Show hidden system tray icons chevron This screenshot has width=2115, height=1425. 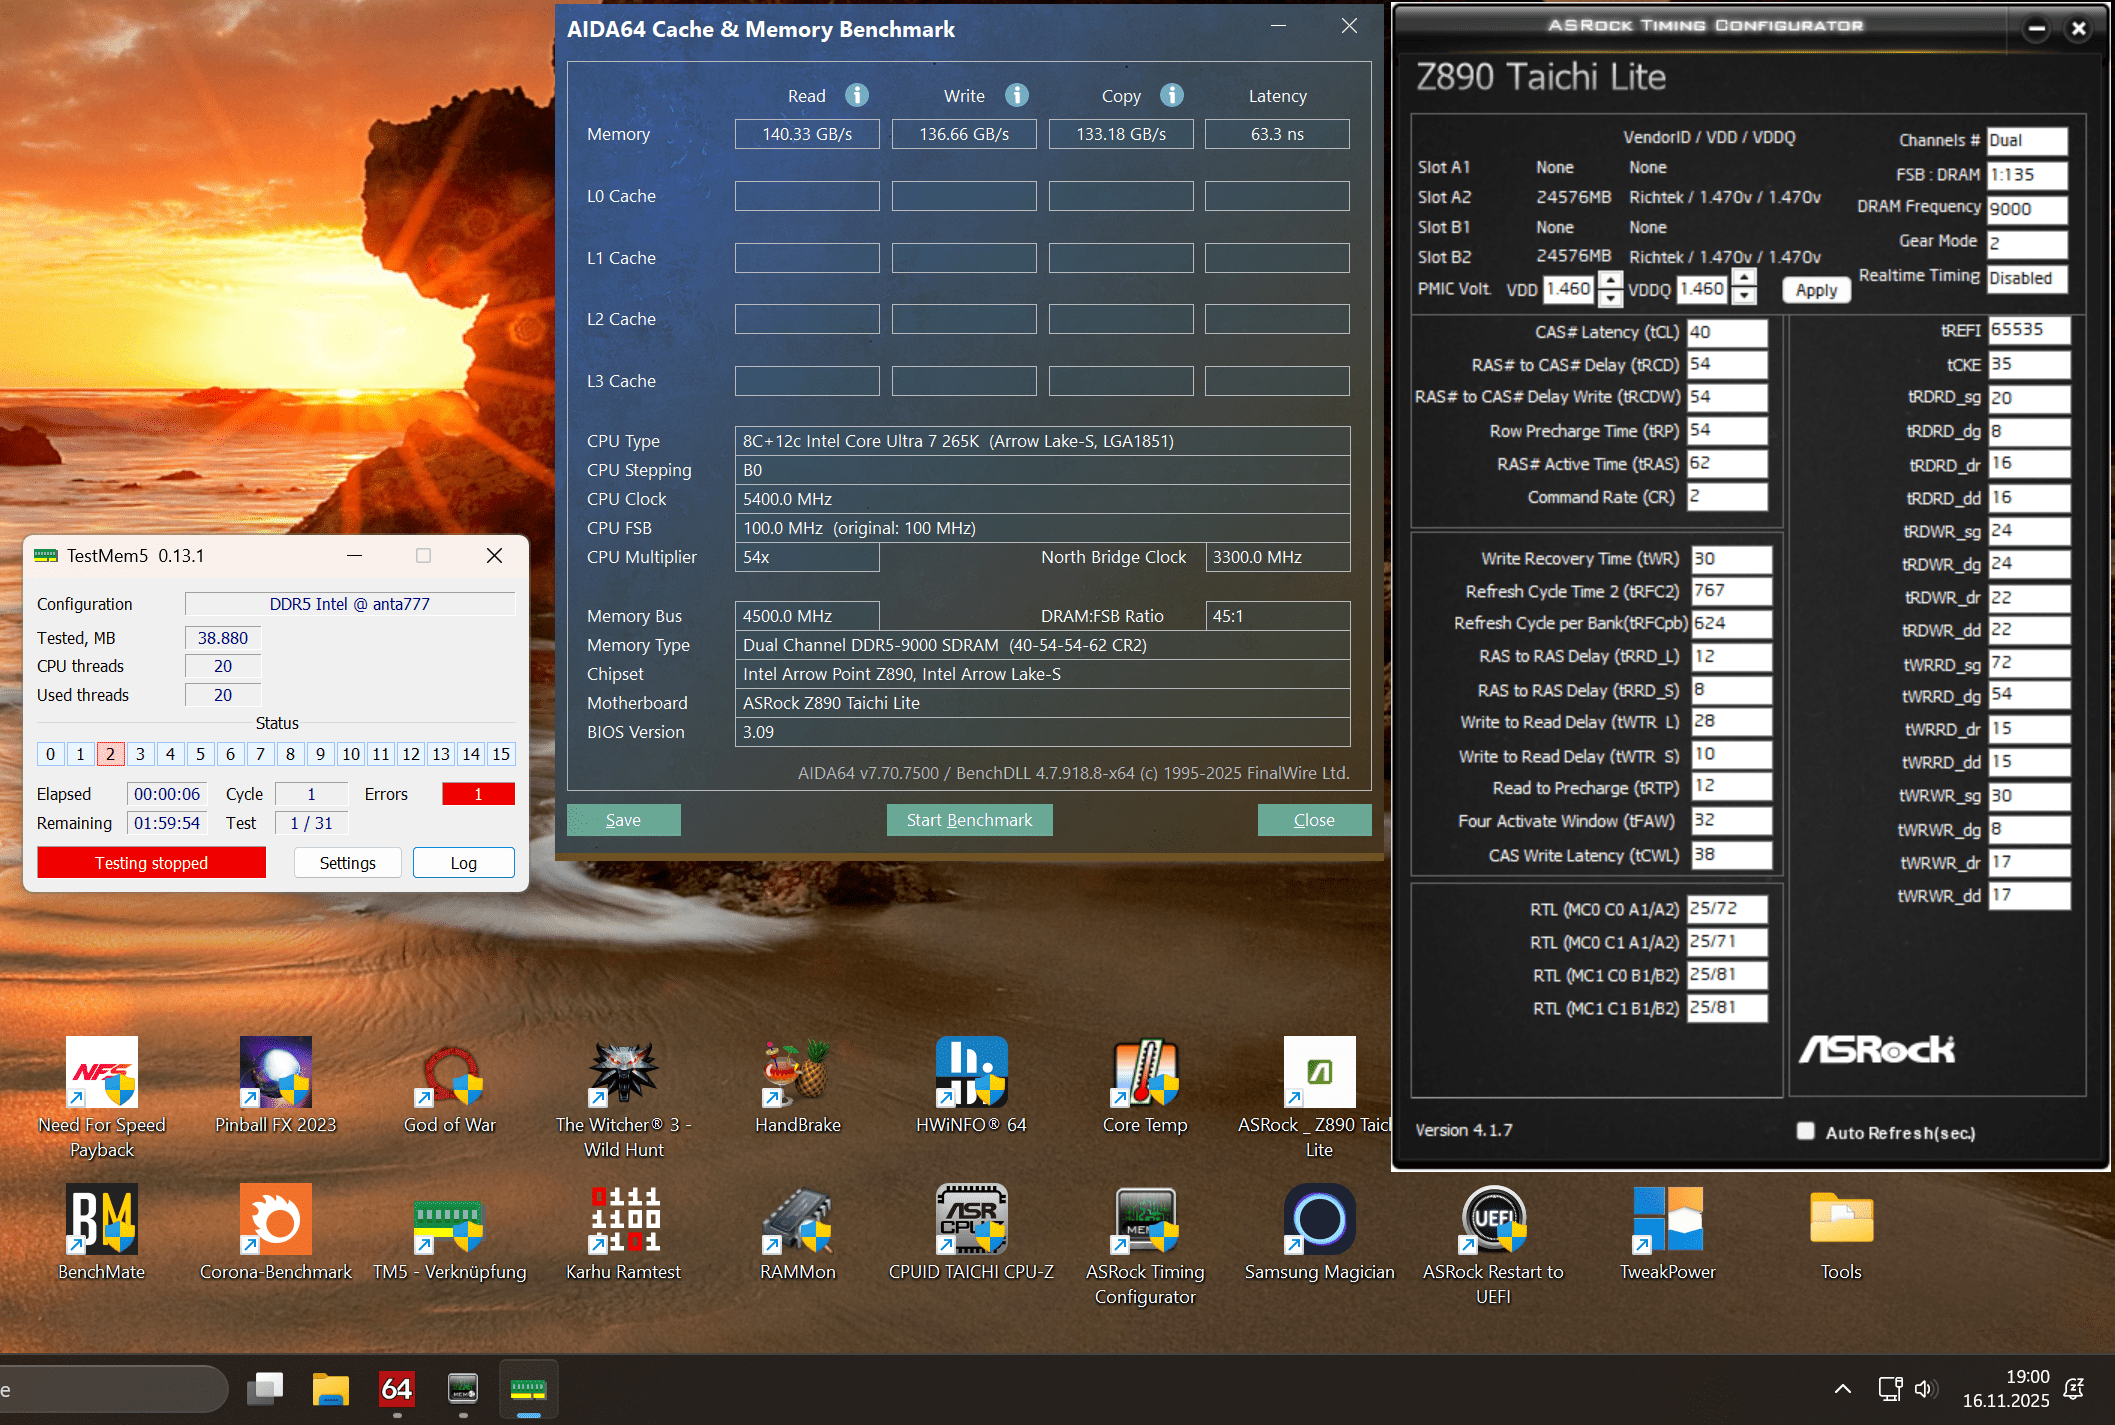pyautogui.click(x=1842, y=1389)
